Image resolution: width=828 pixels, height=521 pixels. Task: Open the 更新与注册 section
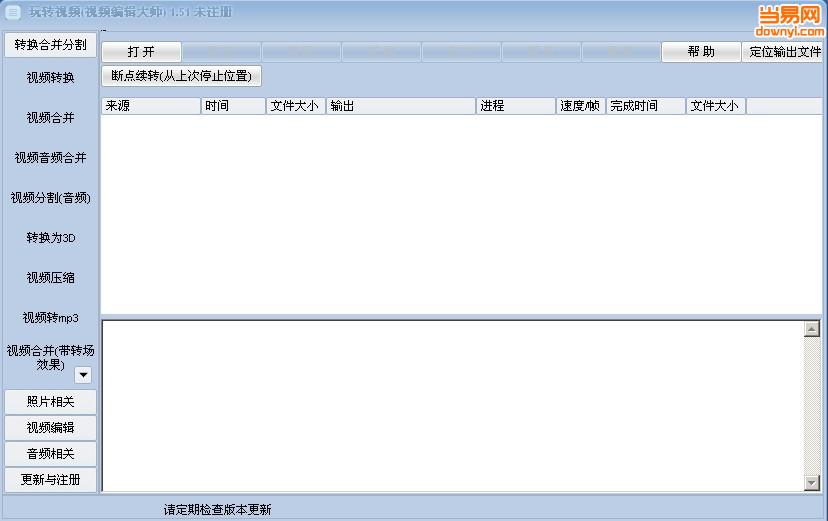50,479
